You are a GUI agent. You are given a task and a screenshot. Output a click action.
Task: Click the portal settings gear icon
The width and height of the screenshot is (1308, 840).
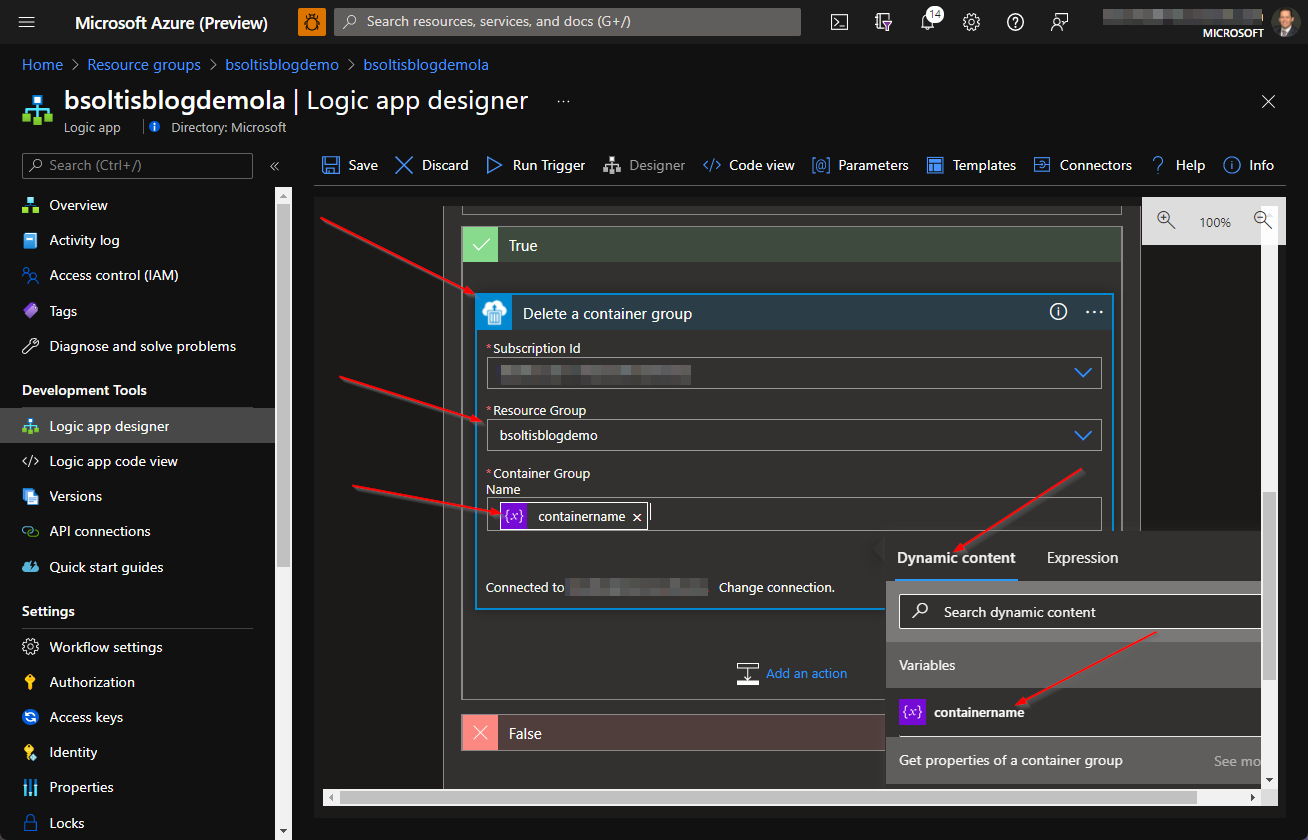[x=971, y=22]
